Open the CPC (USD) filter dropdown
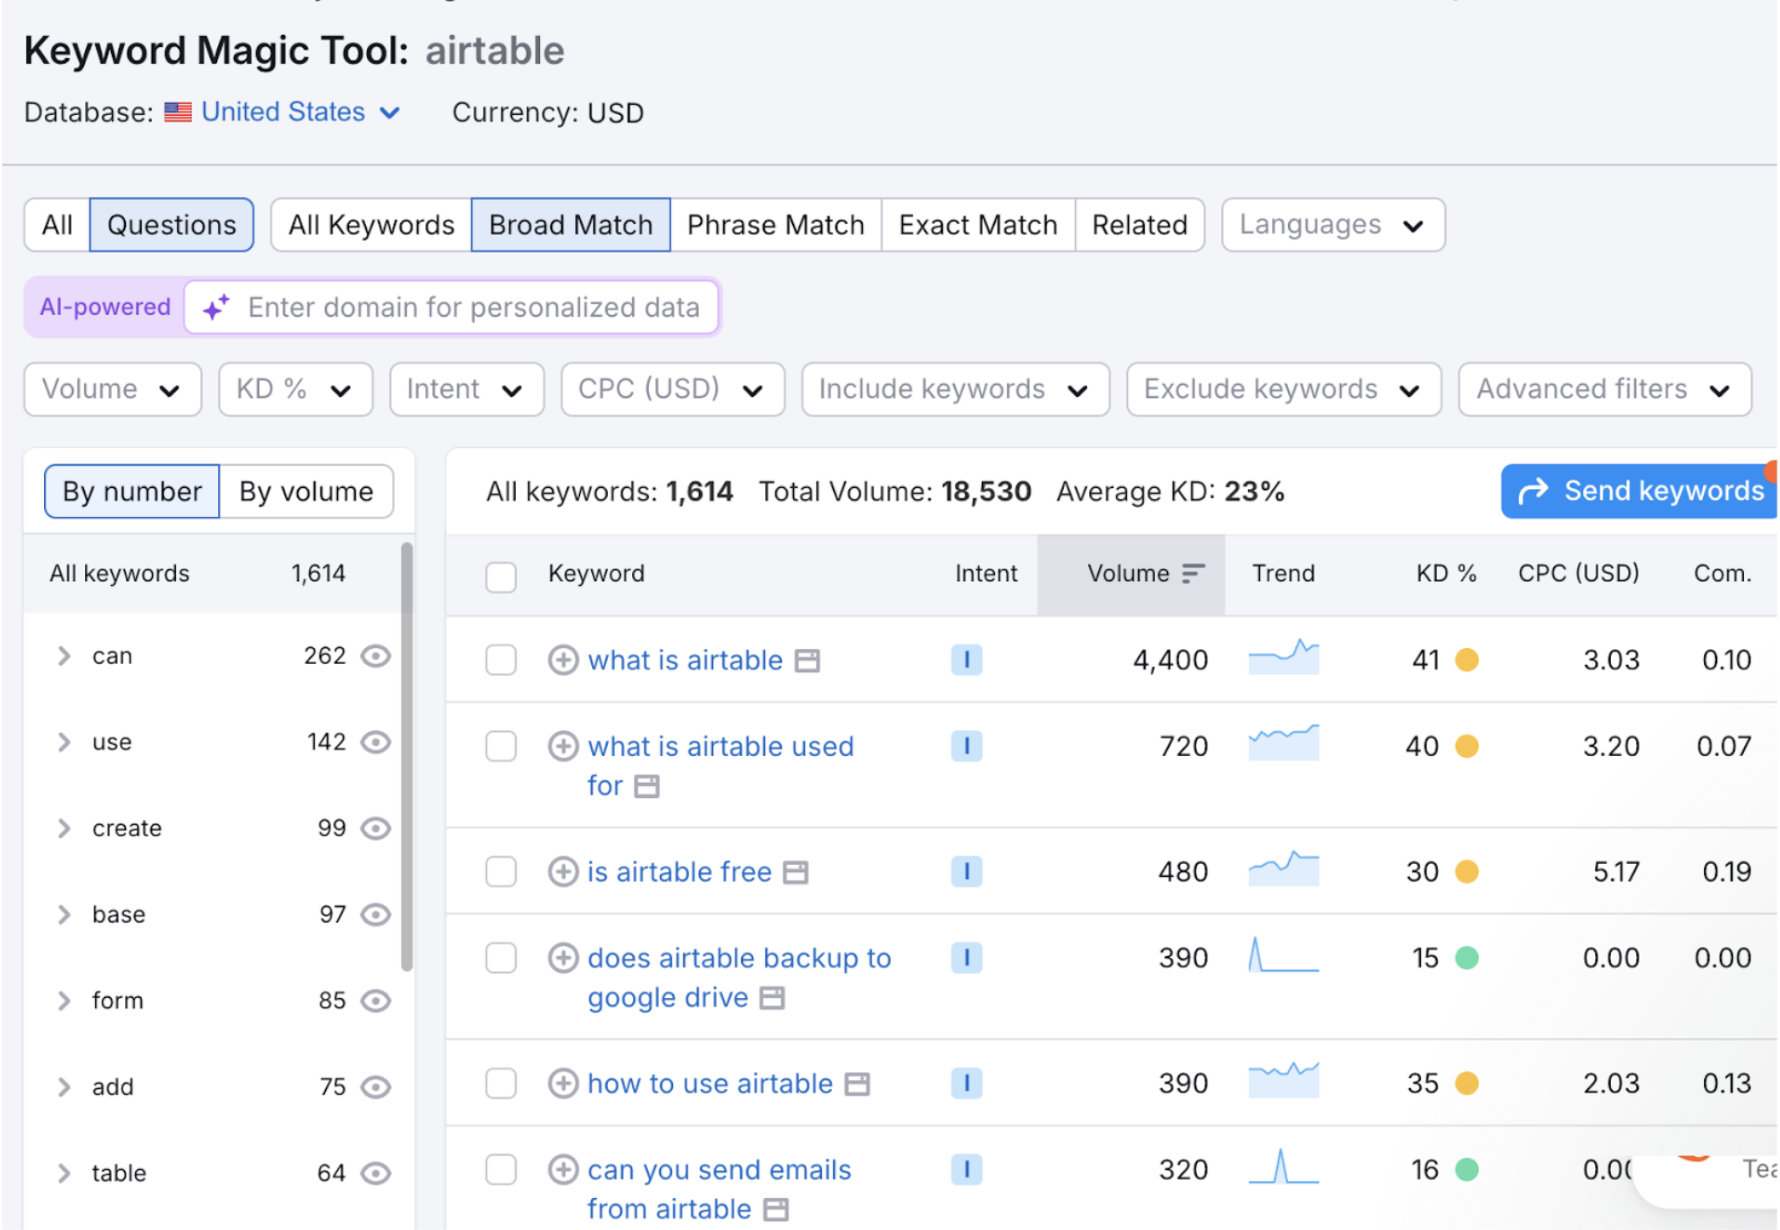 [x=673, y=389]
